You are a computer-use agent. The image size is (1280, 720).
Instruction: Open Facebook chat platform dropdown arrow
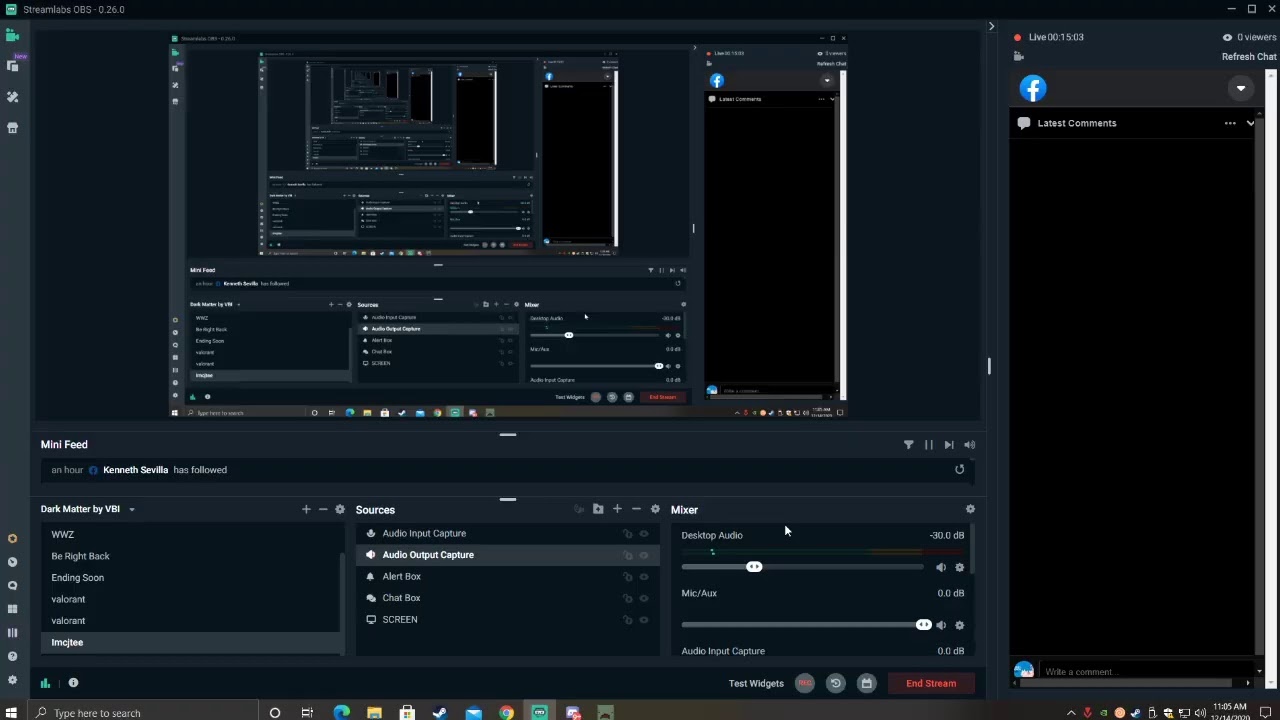tap(1241, 88)
